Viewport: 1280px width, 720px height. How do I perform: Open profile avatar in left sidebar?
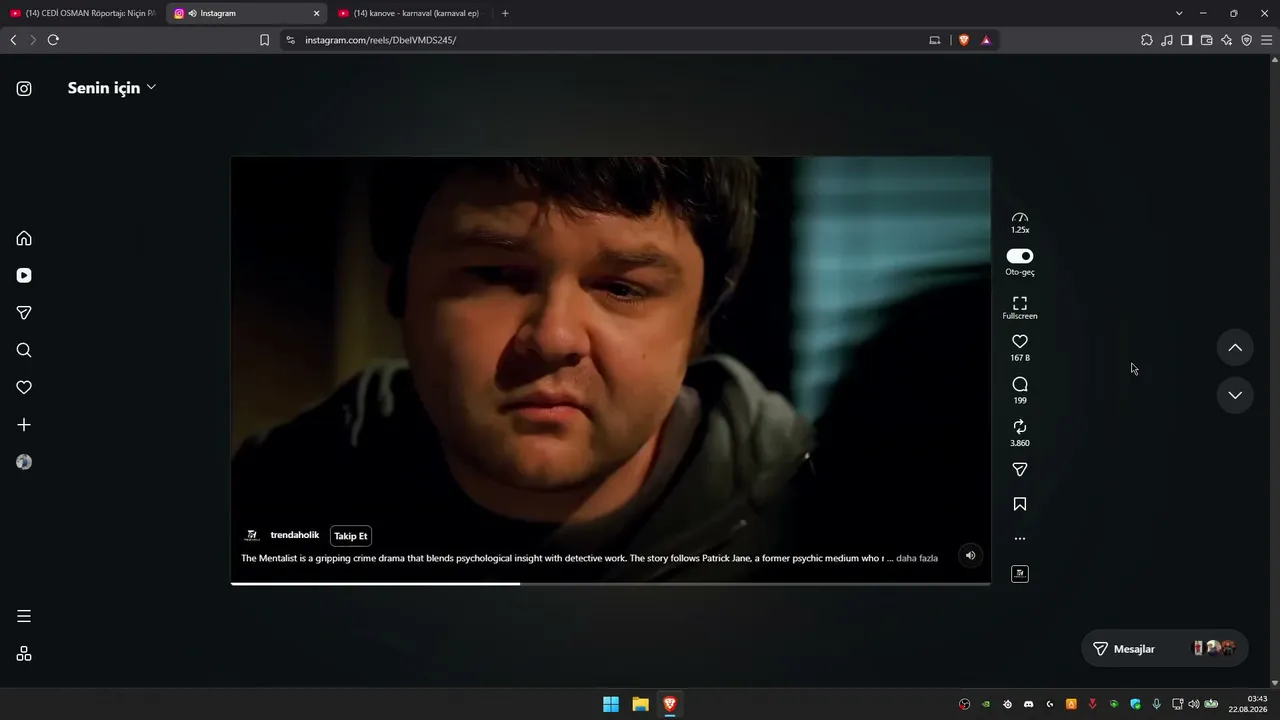(24, 462)
